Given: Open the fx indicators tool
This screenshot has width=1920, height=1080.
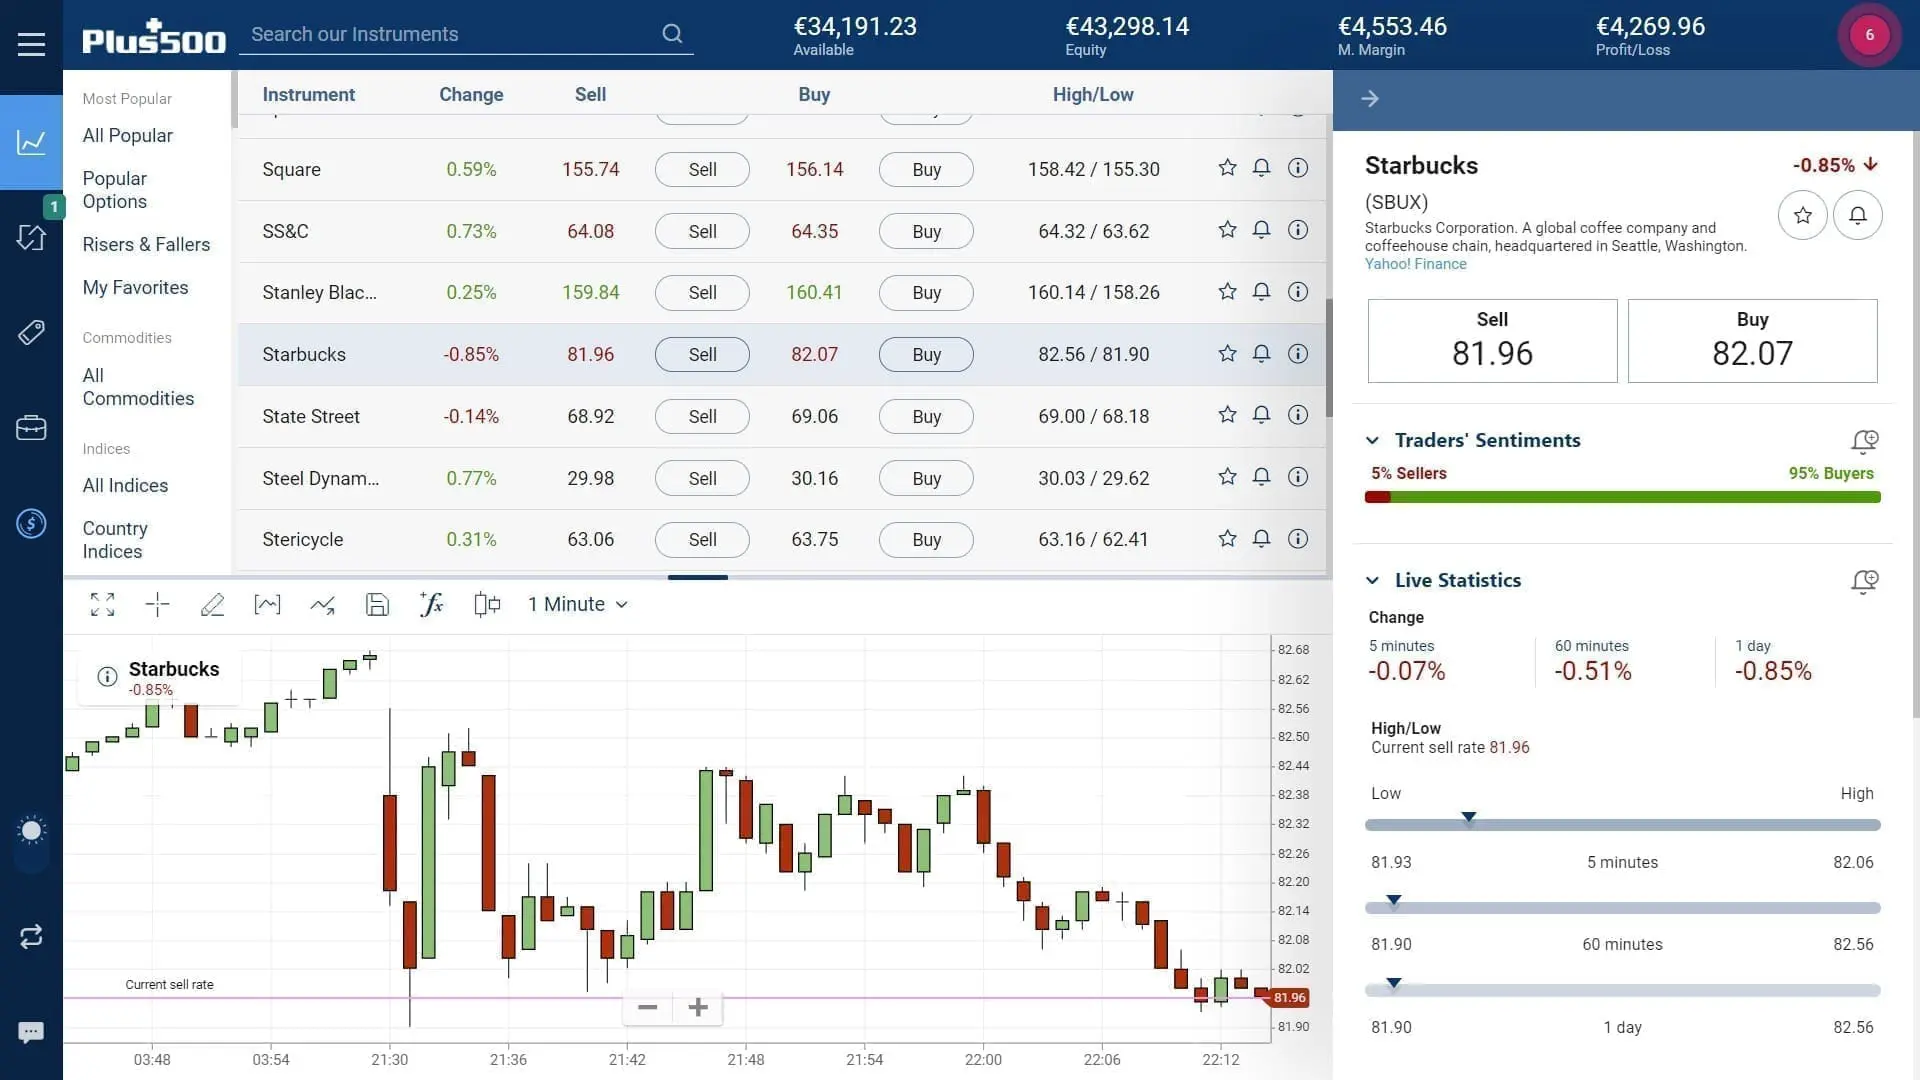Looking at the screenshot, I should click(x=431, y=604).
